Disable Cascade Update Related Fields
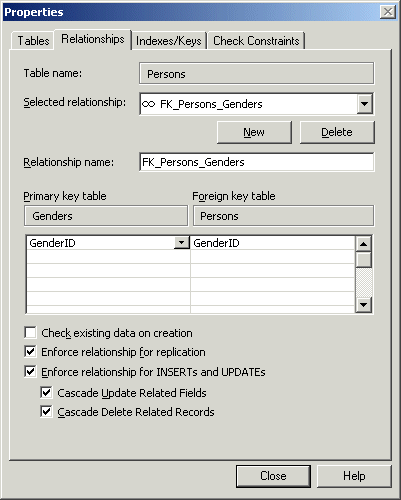The width and height of the screenshot is (401, 500). pyautogui.click(x=46, y=392)
